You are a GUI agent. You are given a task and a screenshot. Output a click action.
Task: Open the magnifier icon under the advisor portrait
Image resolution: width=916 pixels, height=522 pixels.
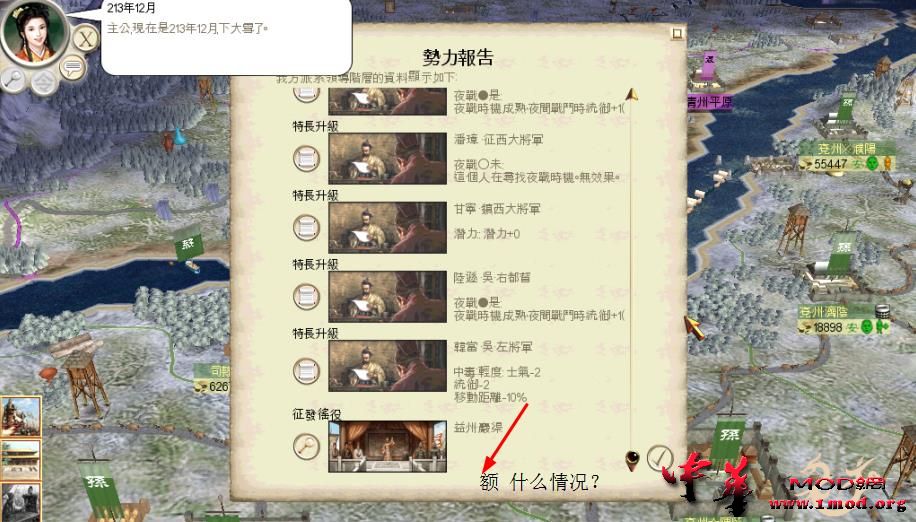(12, 80)
